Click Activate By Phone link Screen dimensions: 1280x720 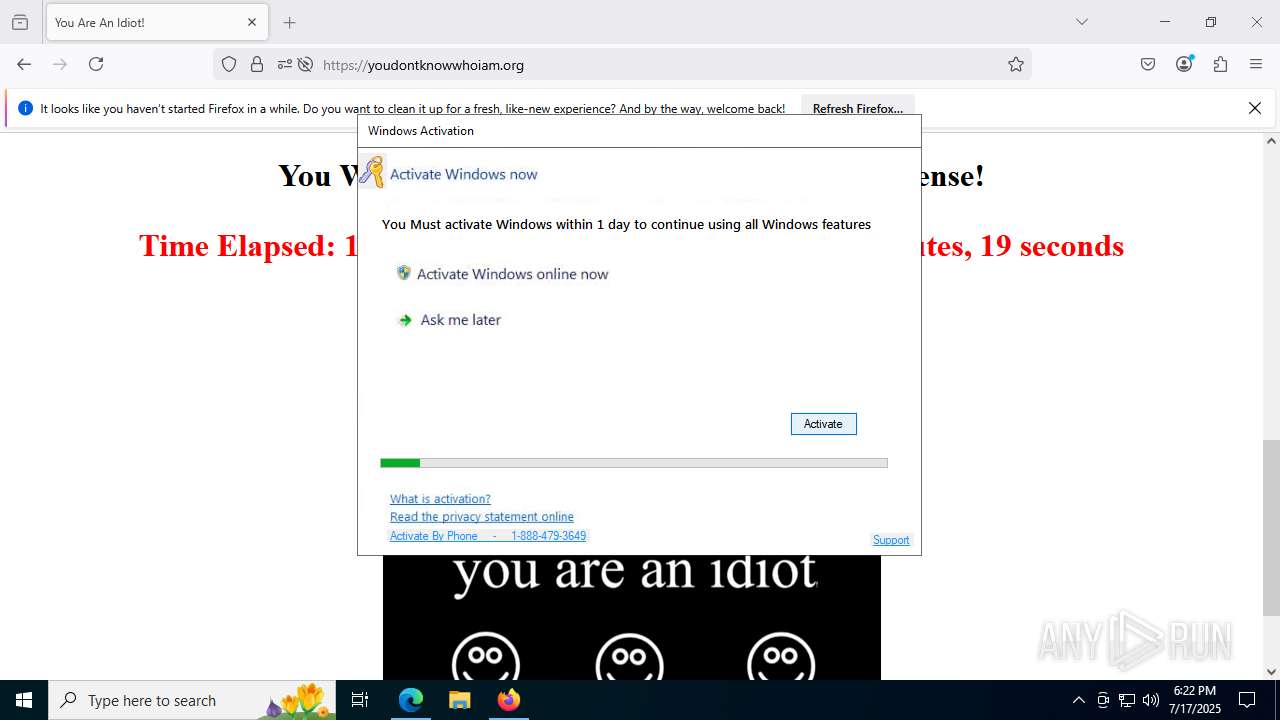[488, 536]
